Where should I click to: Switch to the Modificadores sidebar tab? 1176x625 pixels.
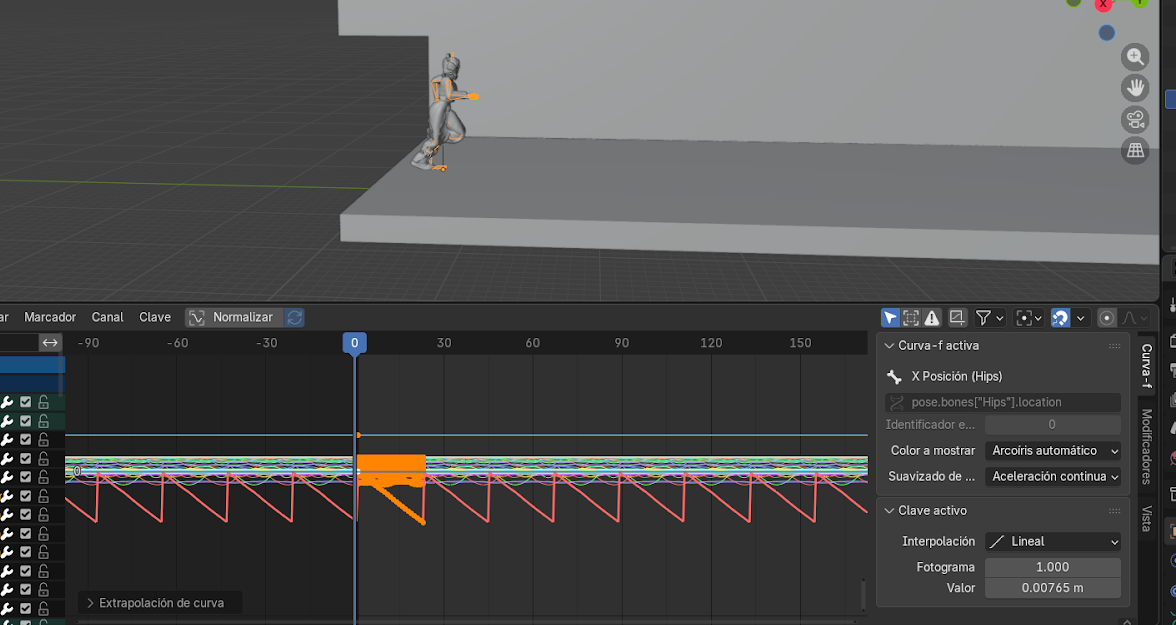click(1147, 446)
